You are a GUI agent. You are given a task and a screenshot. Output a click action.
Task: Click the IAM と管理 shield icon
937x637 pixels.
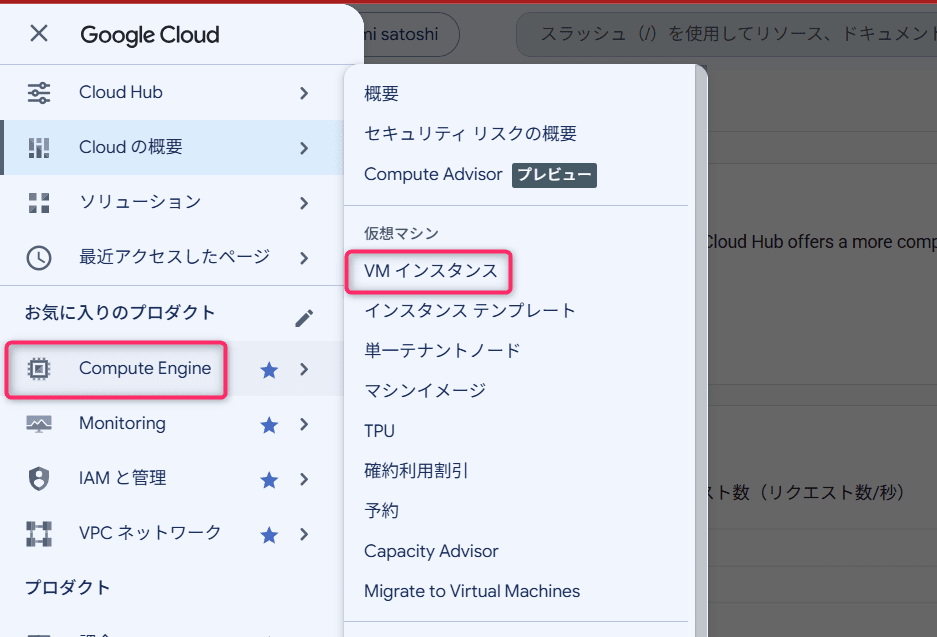click(x=39, y=479)
